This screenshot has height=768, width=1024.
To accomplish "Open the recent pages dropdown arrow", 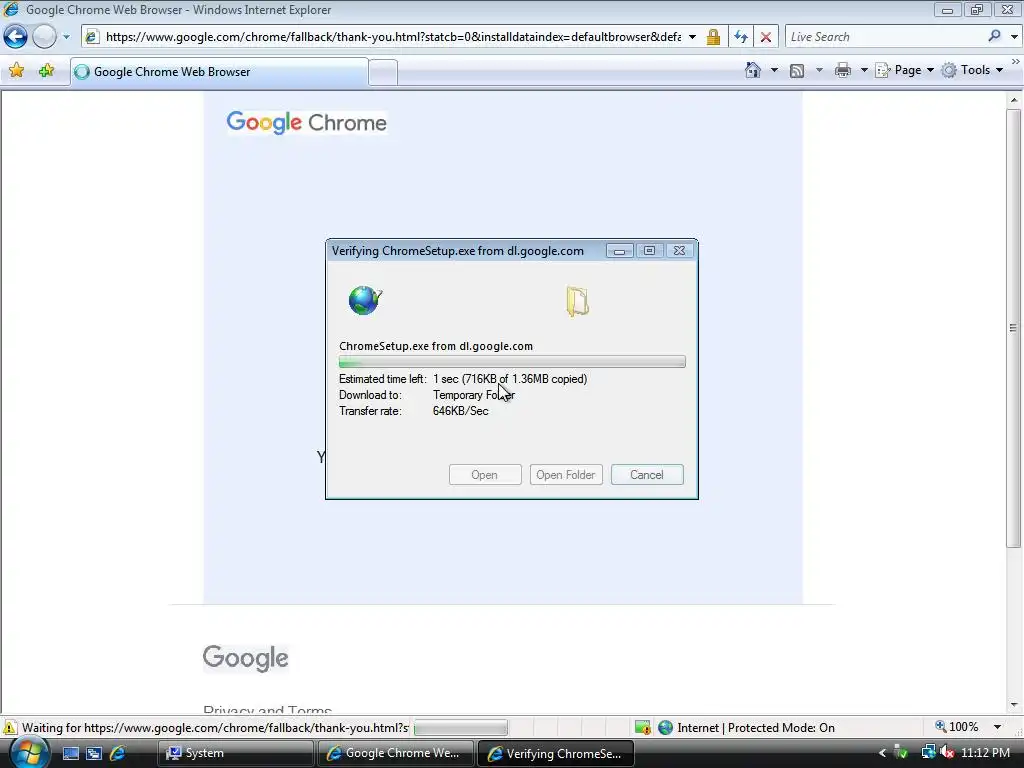I will coord(66,37).
